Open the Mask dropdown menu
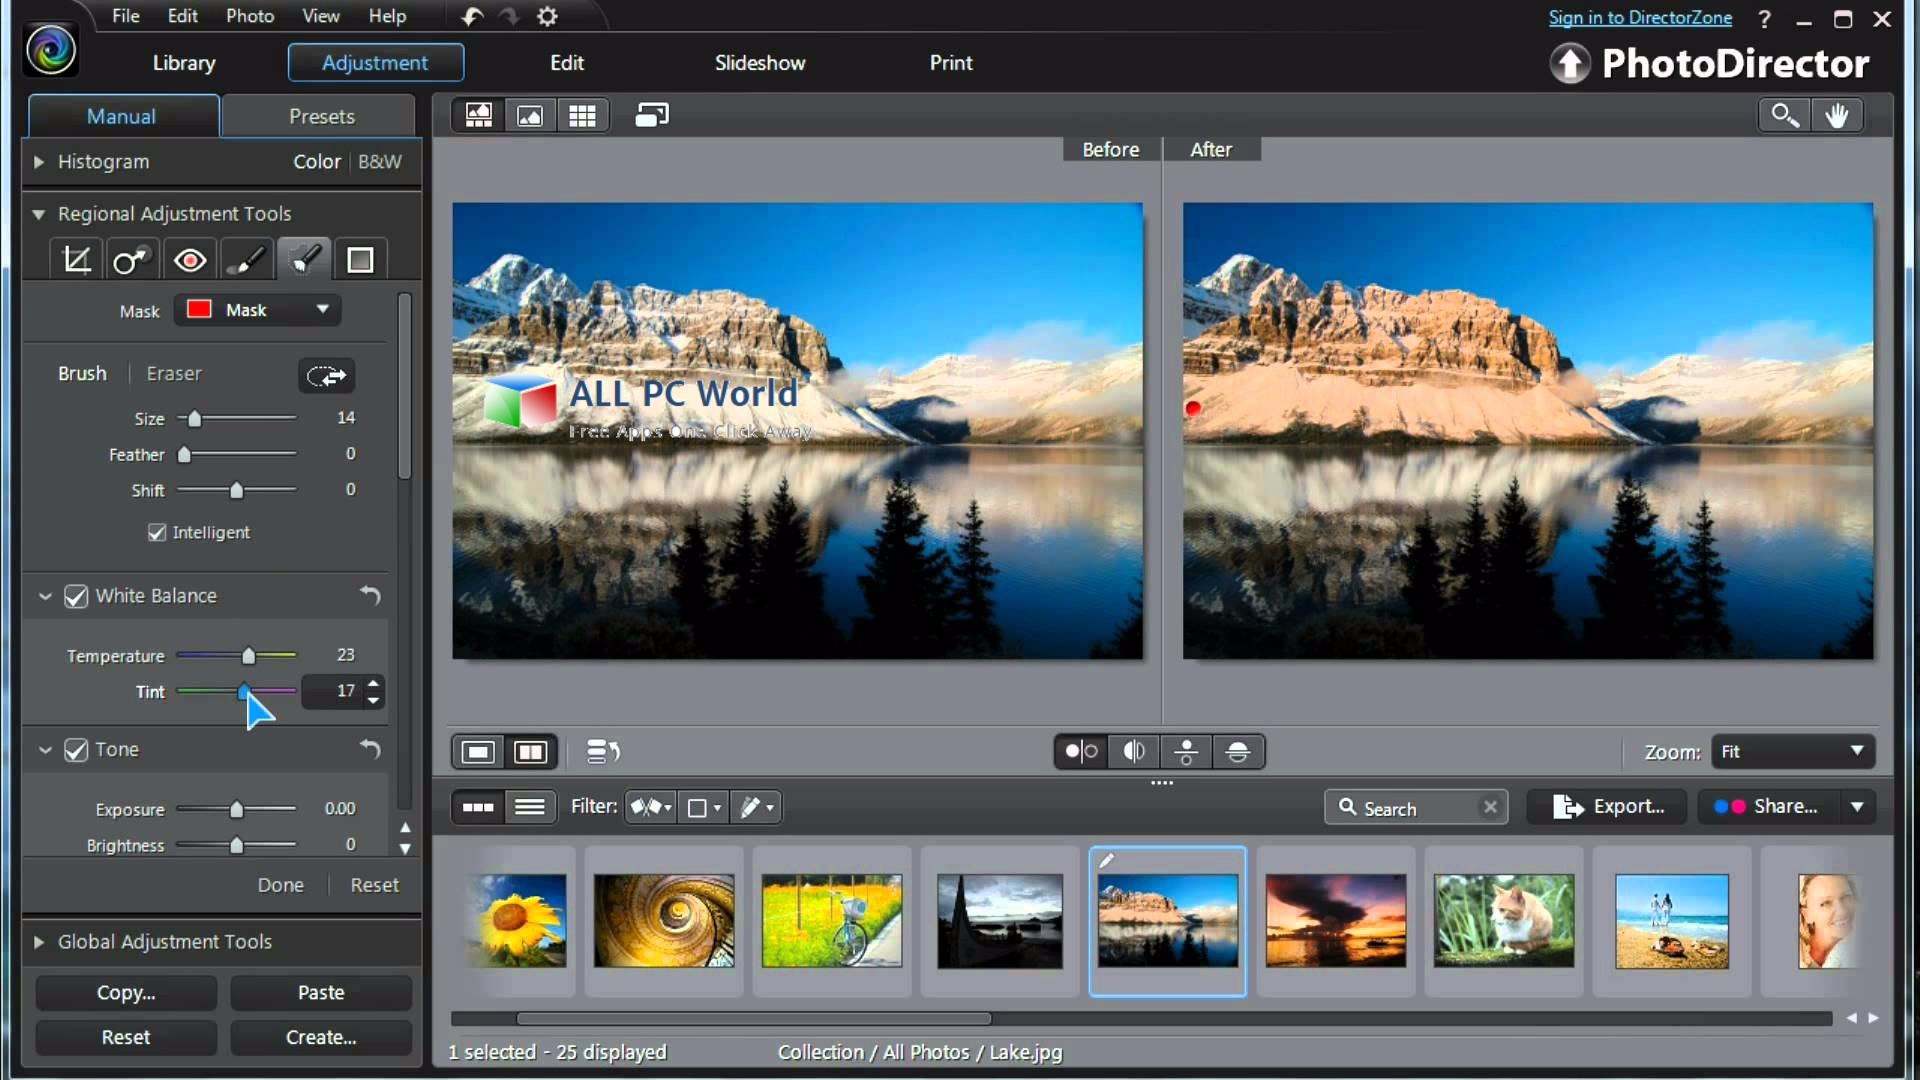Viewport: 1920px width, 1080px height. click(x=320, y=309)
